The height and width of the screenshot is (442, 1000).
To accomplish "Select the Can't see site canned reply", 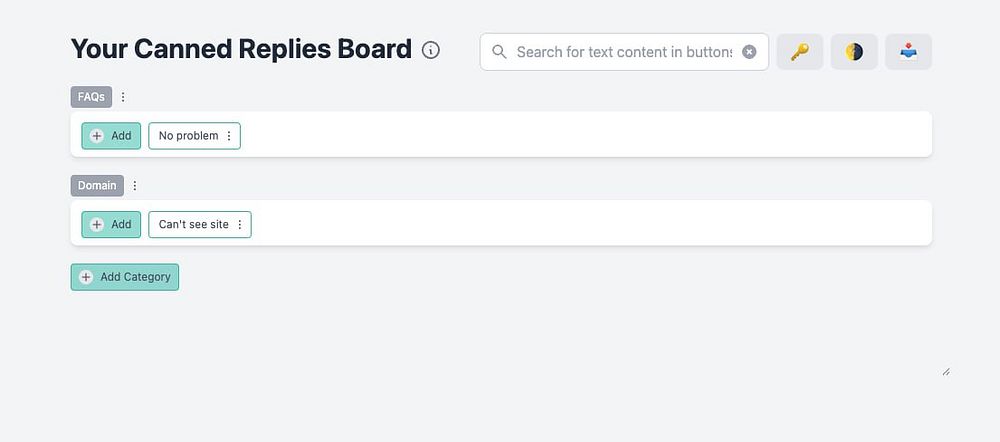I will click(x=193, y=225).
